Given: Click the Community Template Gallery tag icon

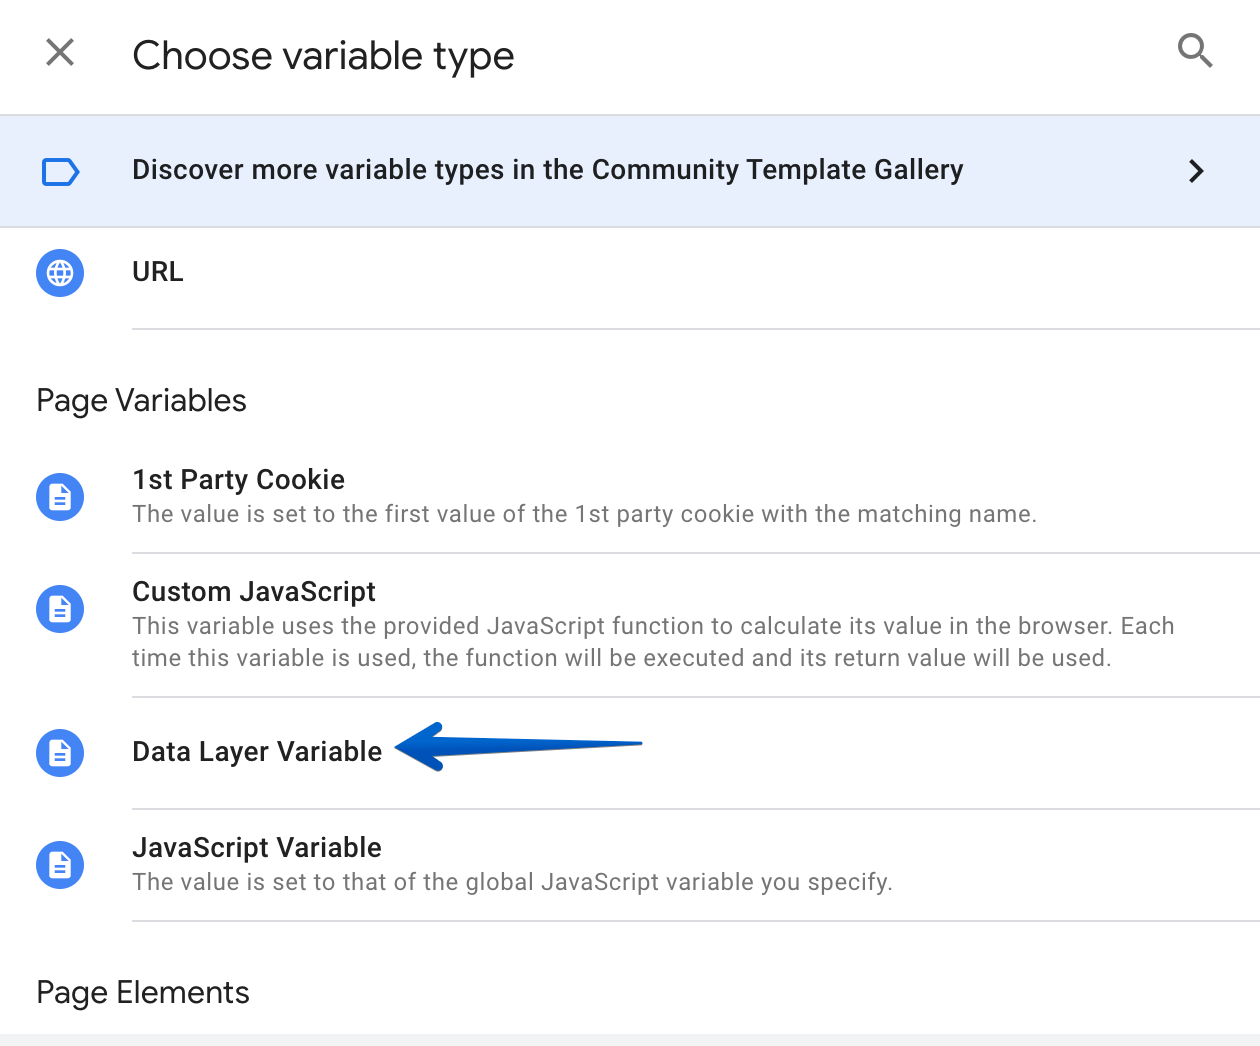Looking at the screenshot, I should pos(60,172).
